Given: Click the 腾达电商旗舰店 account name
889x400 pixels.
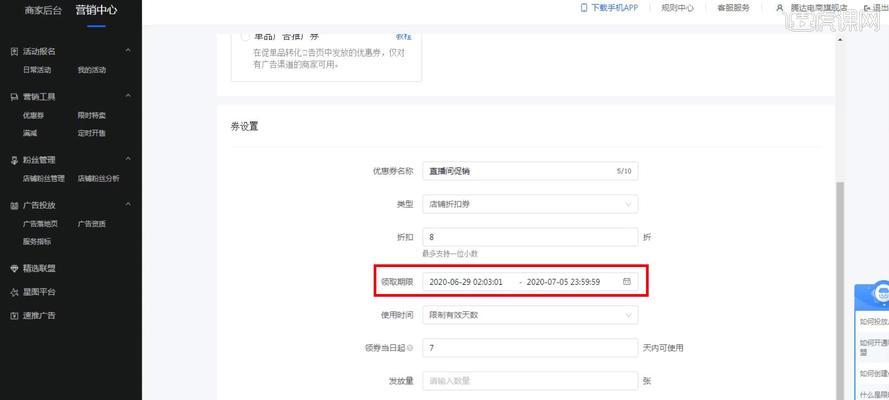Looking at the screenshot, I should (x=819, y=8).
